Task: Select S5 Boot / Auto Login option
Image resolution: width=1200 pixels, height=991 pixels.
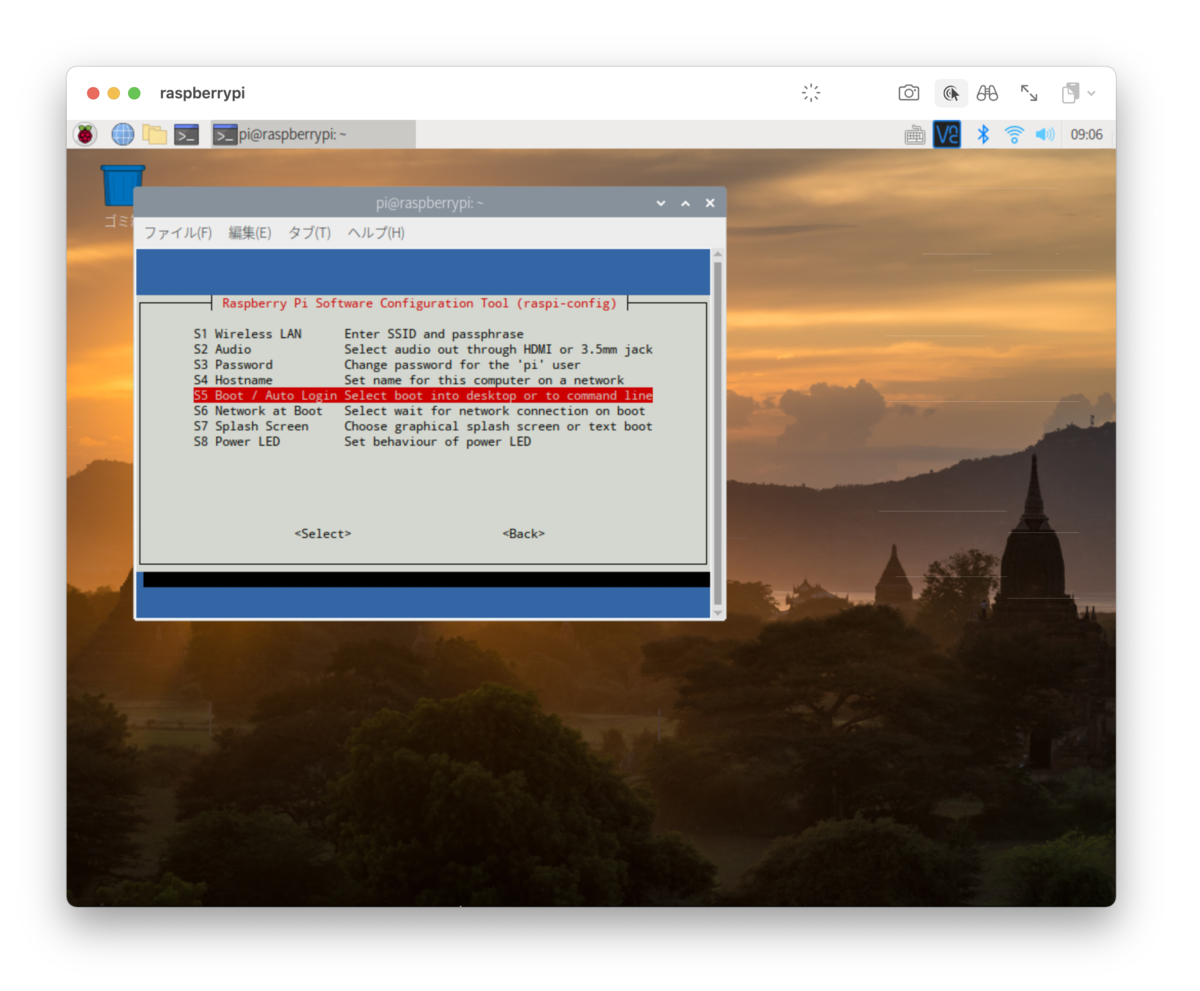Action: point(423,395)
